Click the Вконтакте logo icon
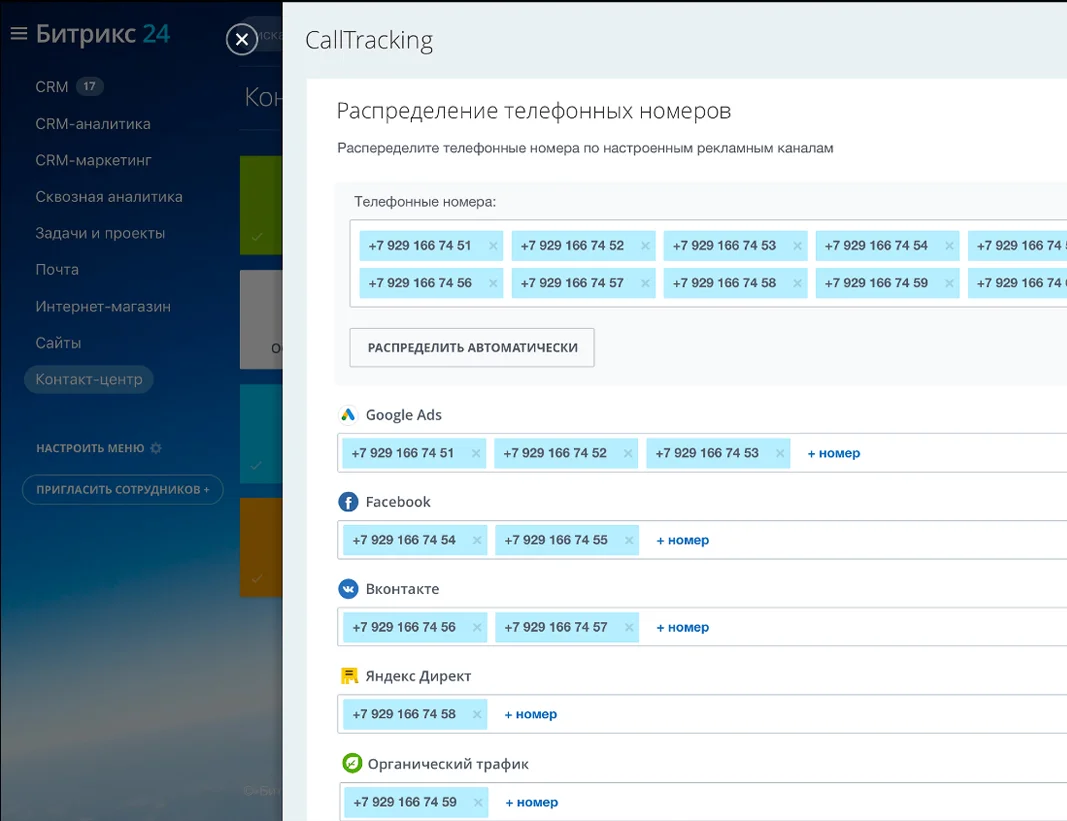The width and height of the screenshot is (1067, 821). [348, 589]
